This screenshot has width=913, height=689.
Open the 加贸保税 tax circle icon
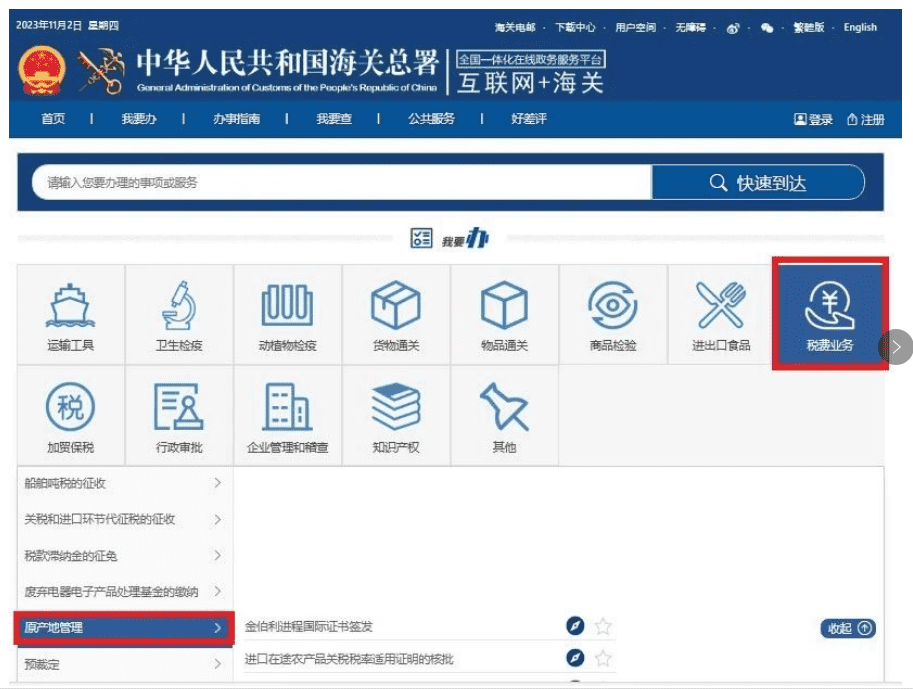click(x=70, y=416)
